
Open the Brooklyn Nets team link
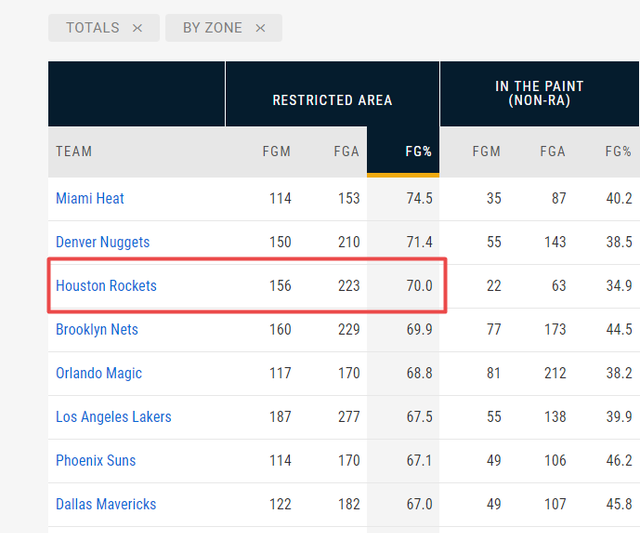[x=97, y=329]
